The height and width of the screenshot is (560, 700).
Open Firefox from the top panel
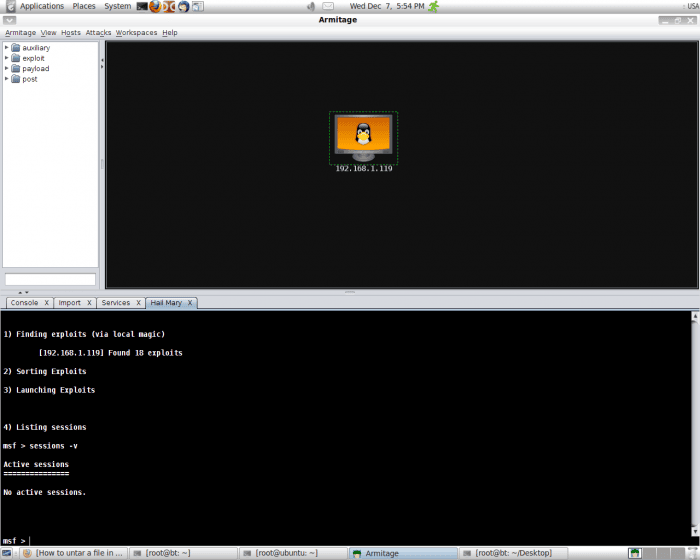[155, 6]
